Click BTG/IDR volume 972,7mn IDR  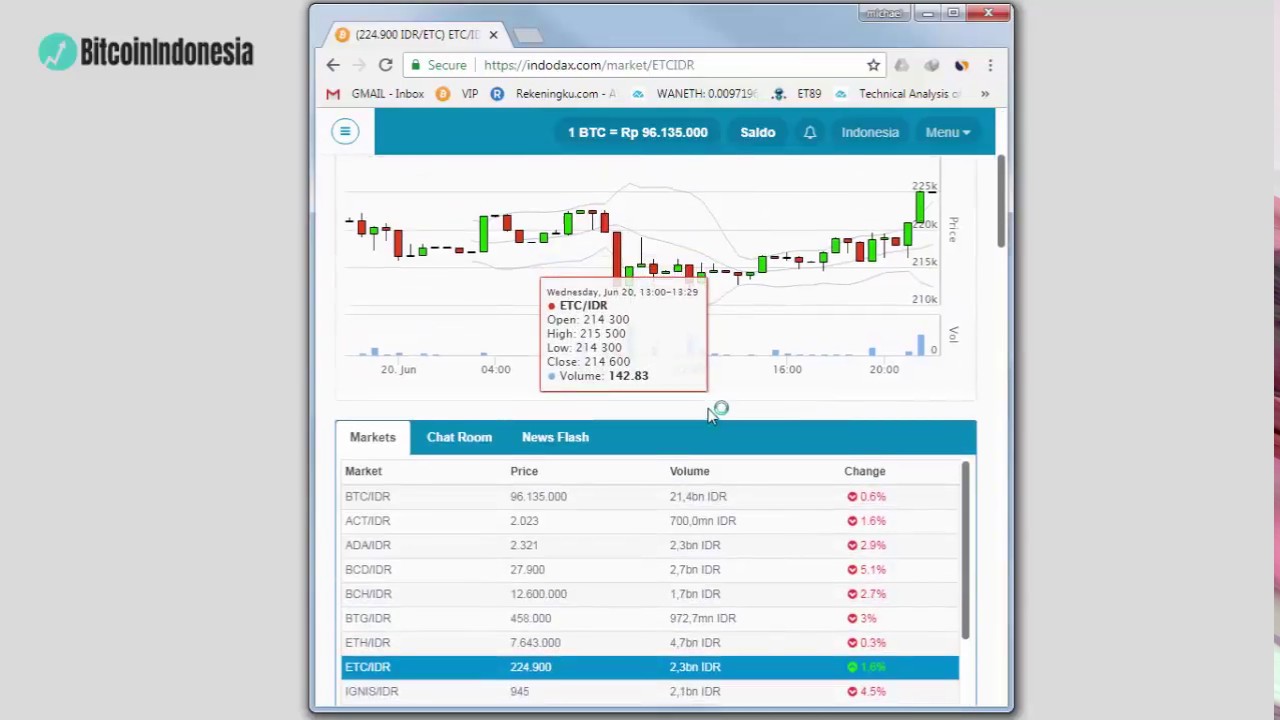[x=703, y=618]
